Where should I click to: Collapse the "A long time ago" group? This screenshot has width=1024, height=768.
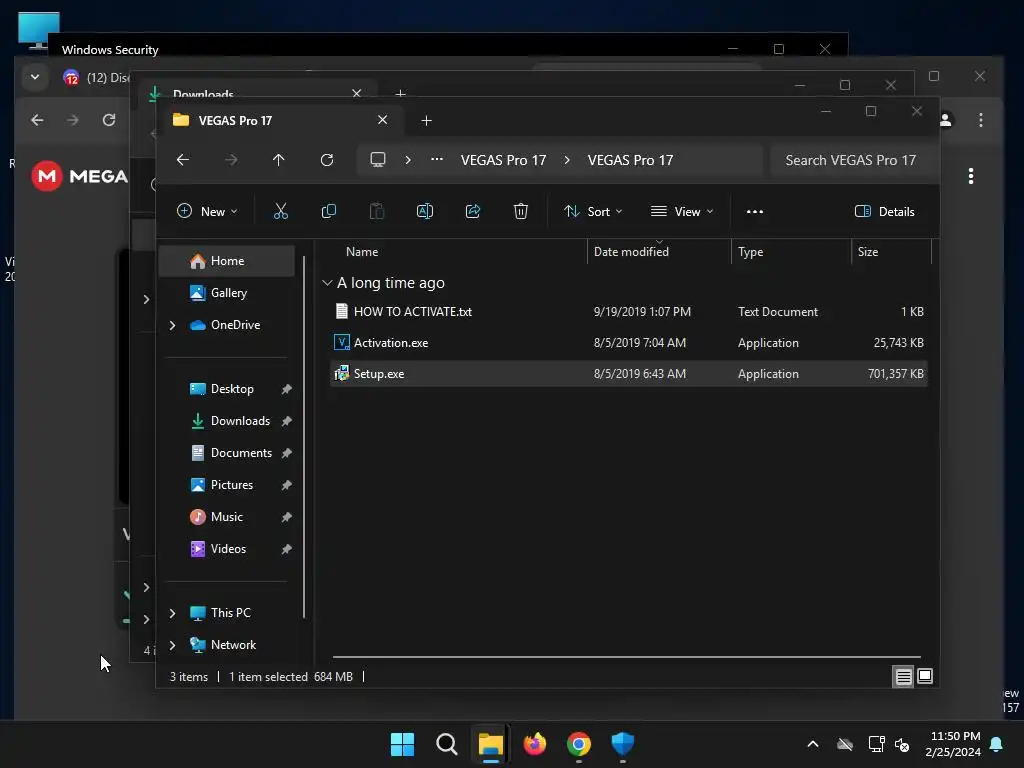[x=327, y=283]
